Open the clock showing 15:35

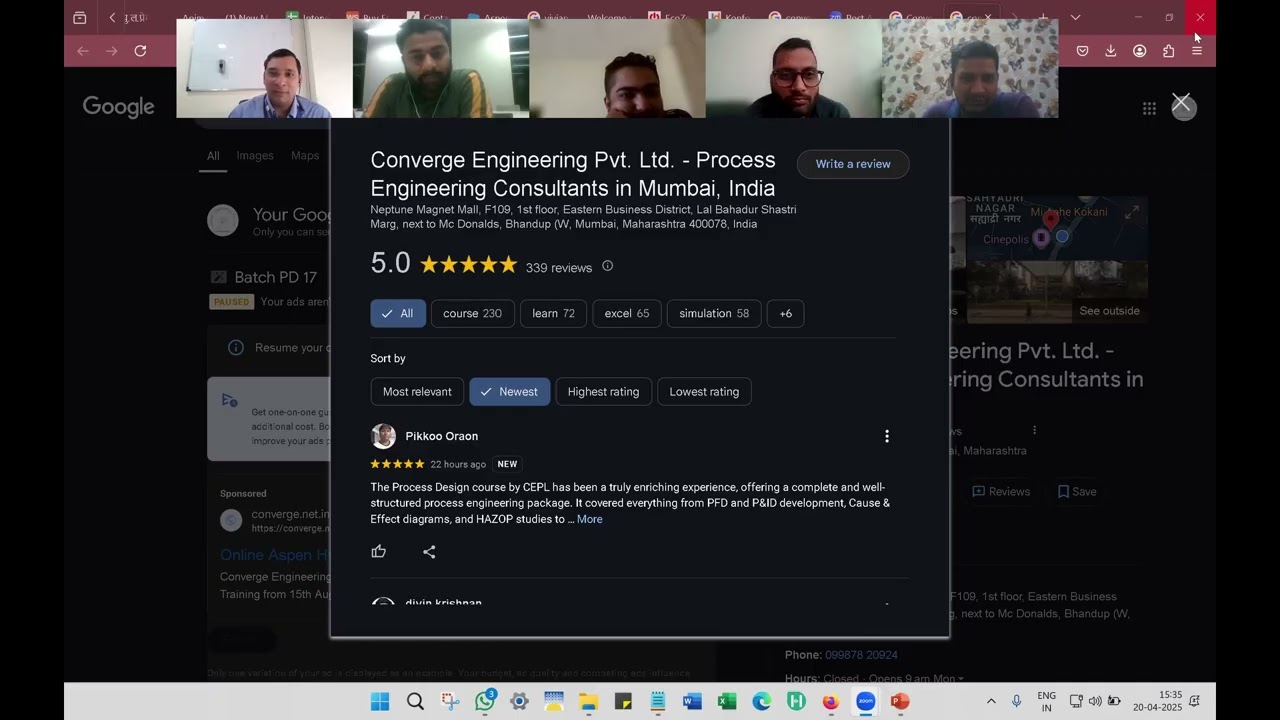click(1158, 701)
